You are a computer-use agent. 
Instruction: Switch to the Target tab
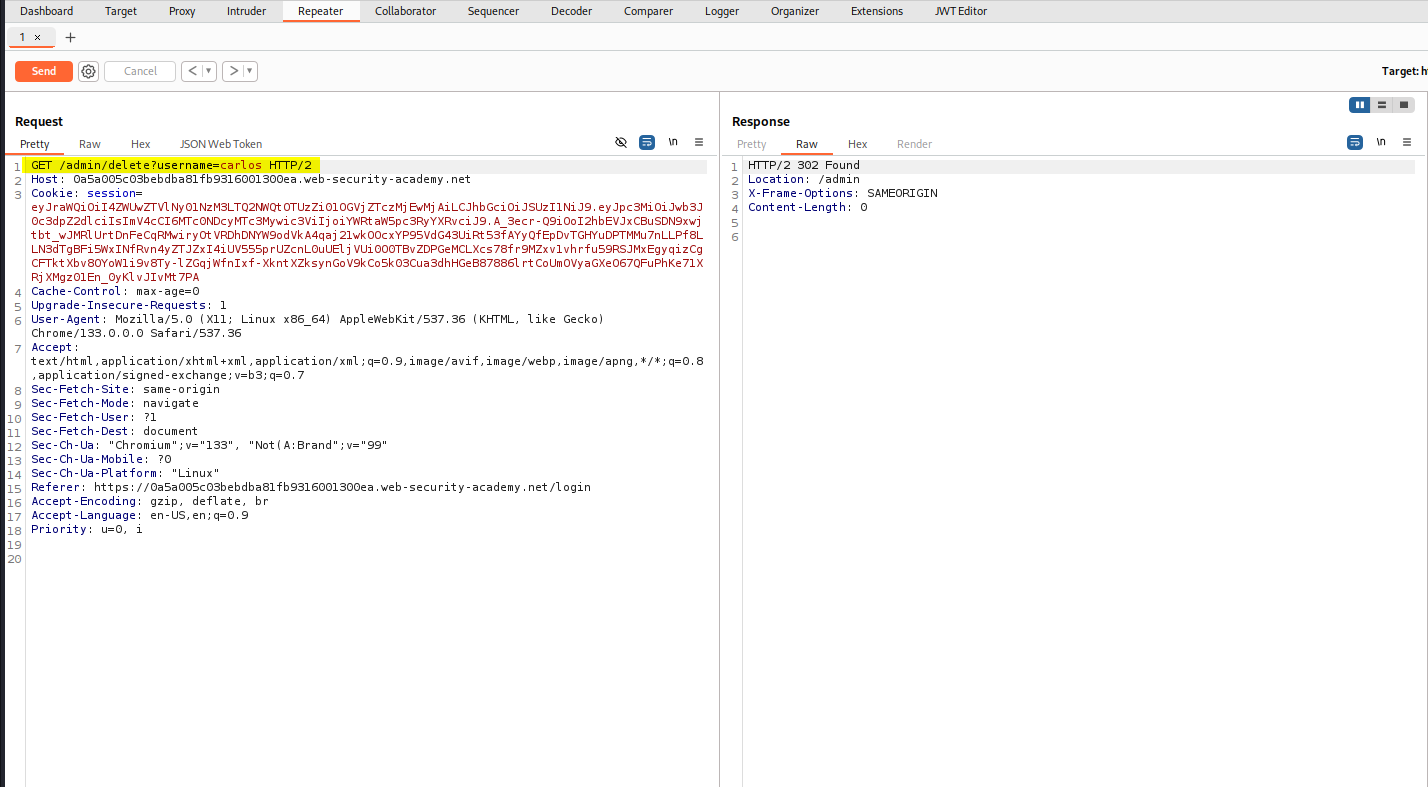point(121,11)
